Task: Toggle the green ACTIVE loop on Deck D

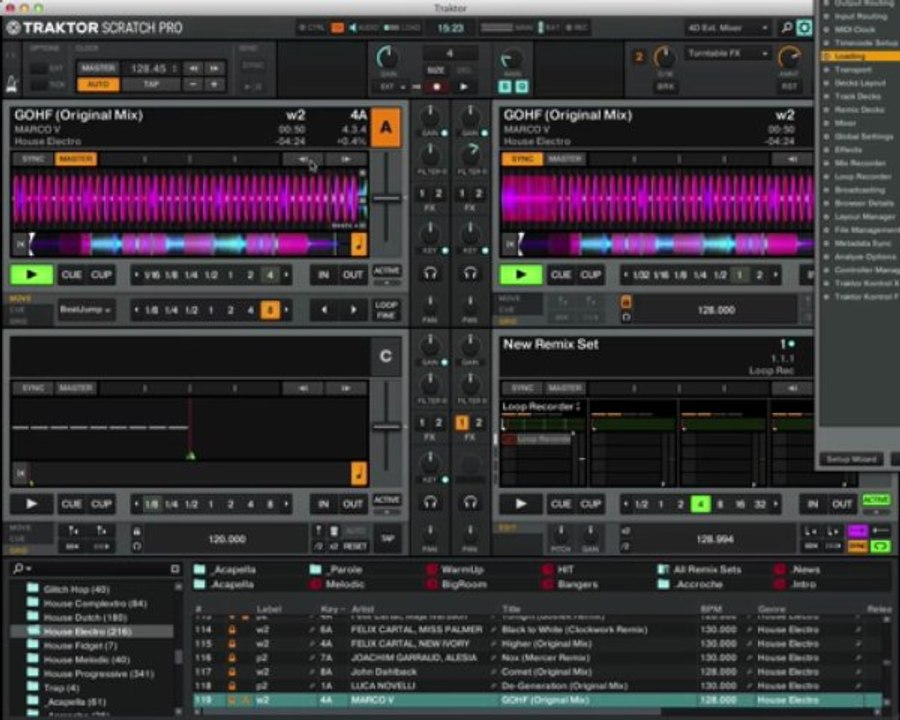Action: point(876,500)
